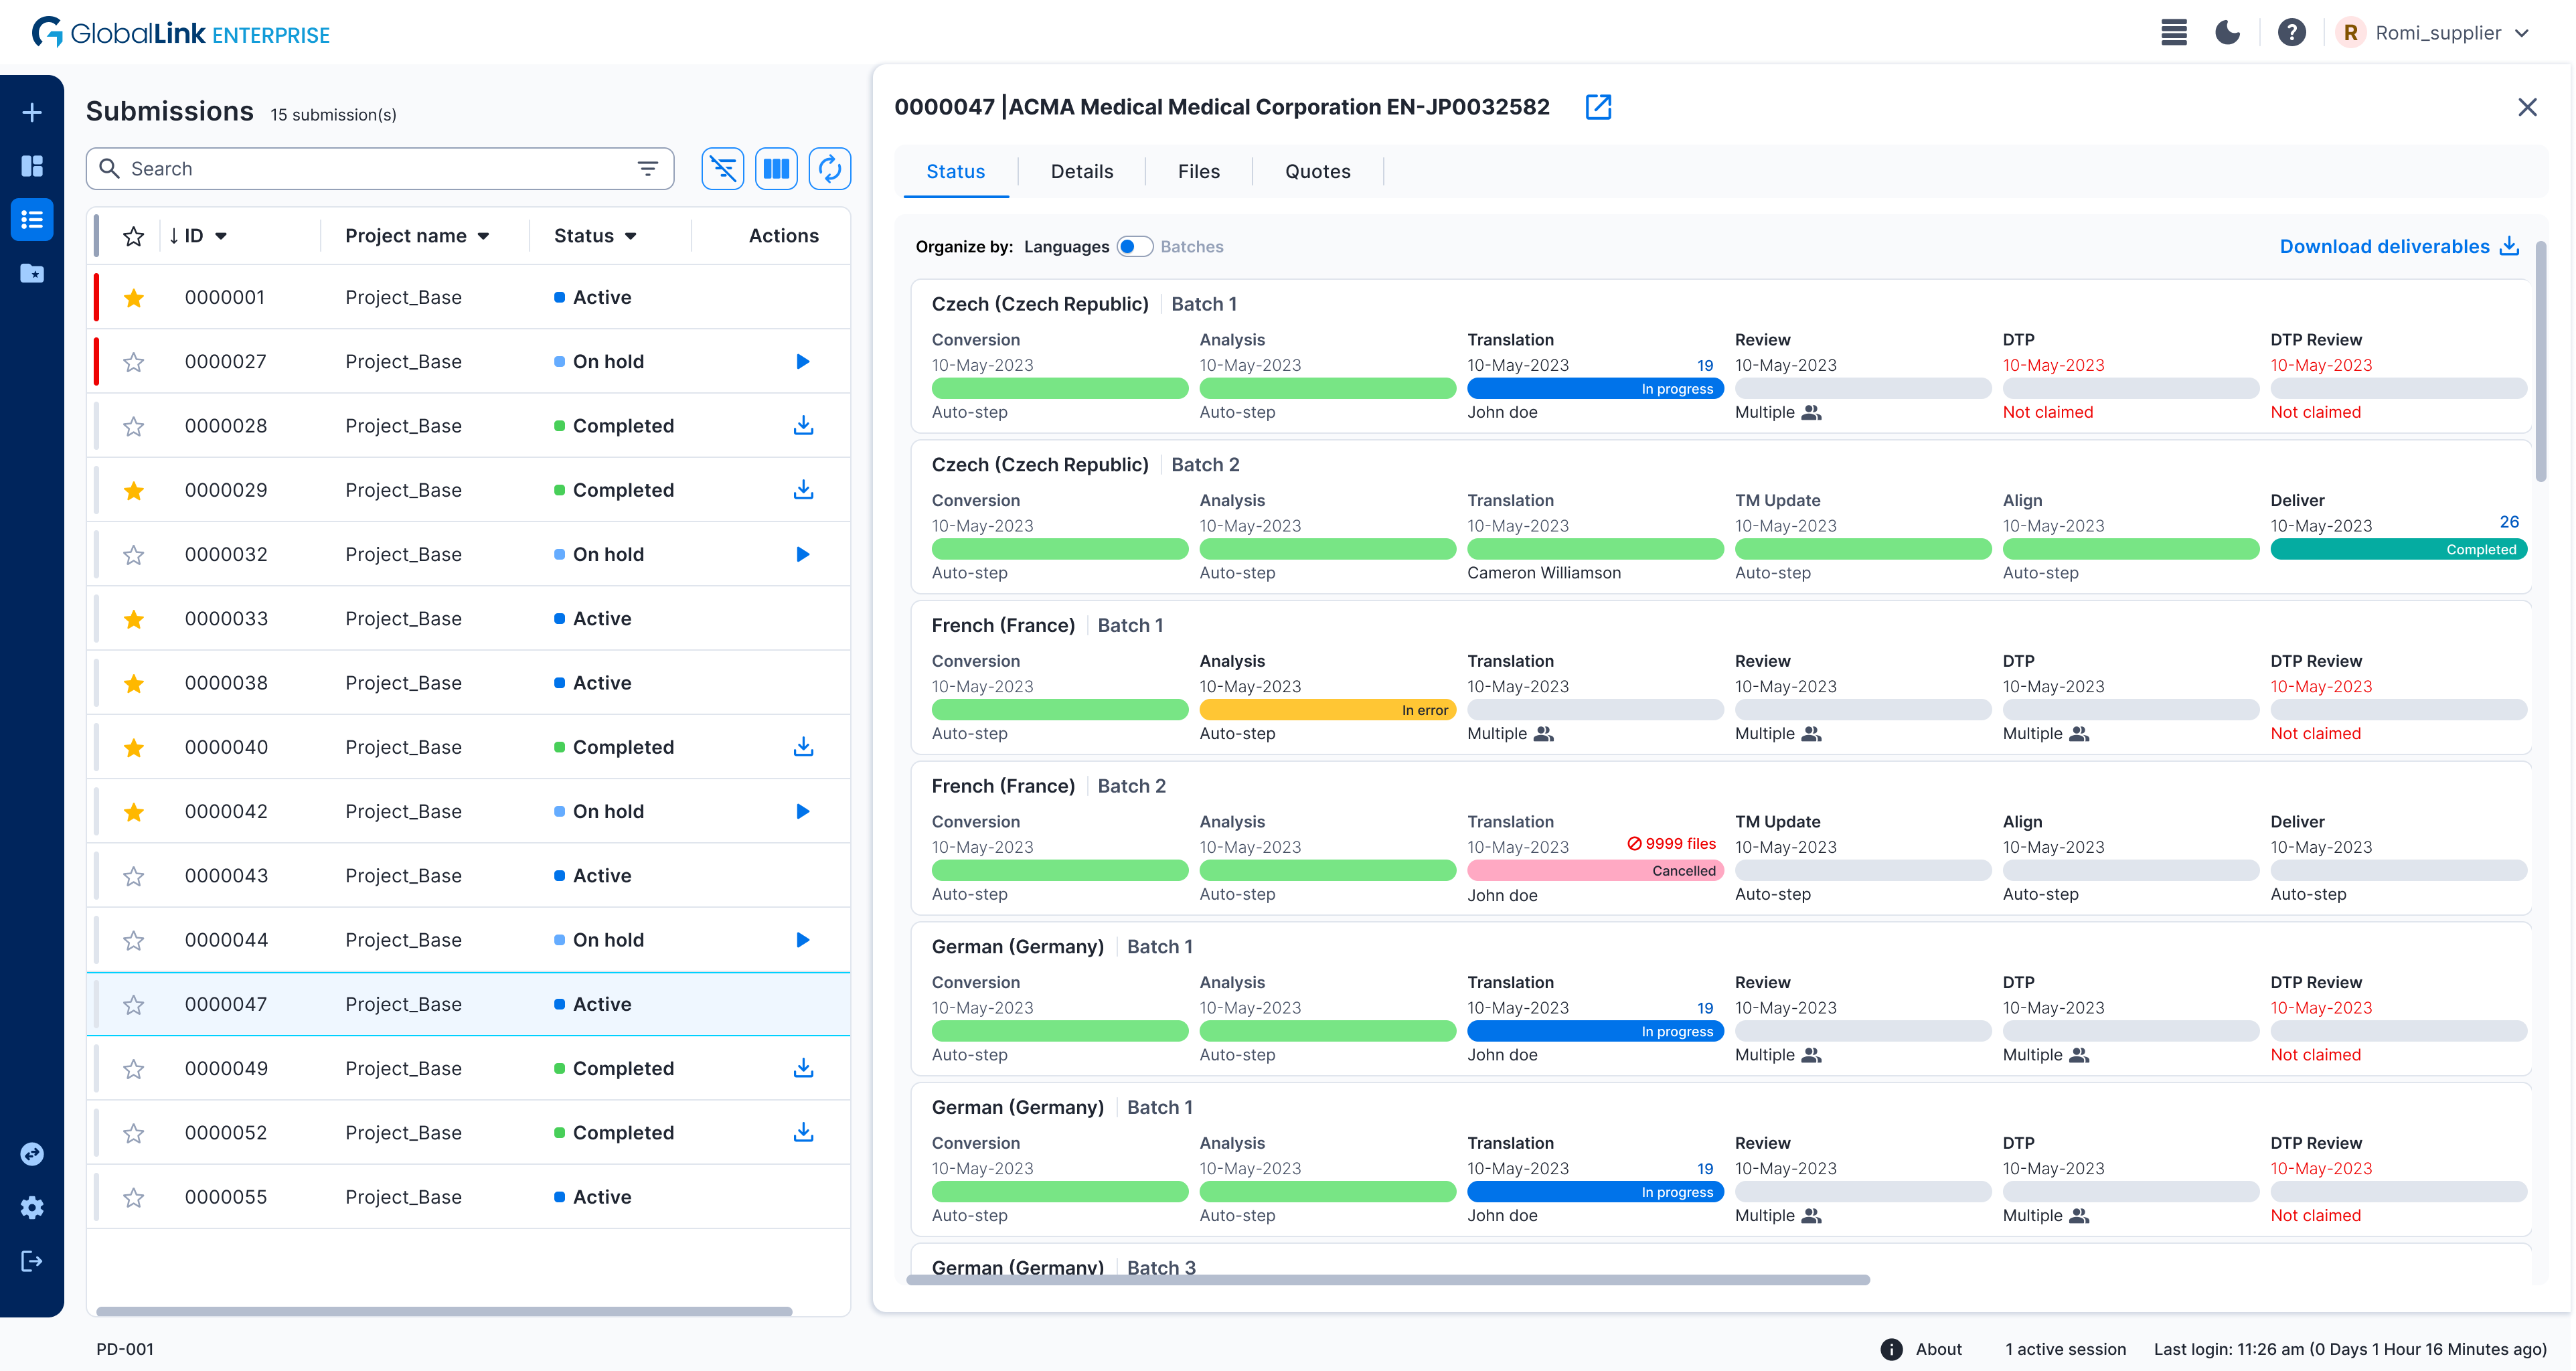
Task: Open submission in new window icon
Action: pos(1598,107)
